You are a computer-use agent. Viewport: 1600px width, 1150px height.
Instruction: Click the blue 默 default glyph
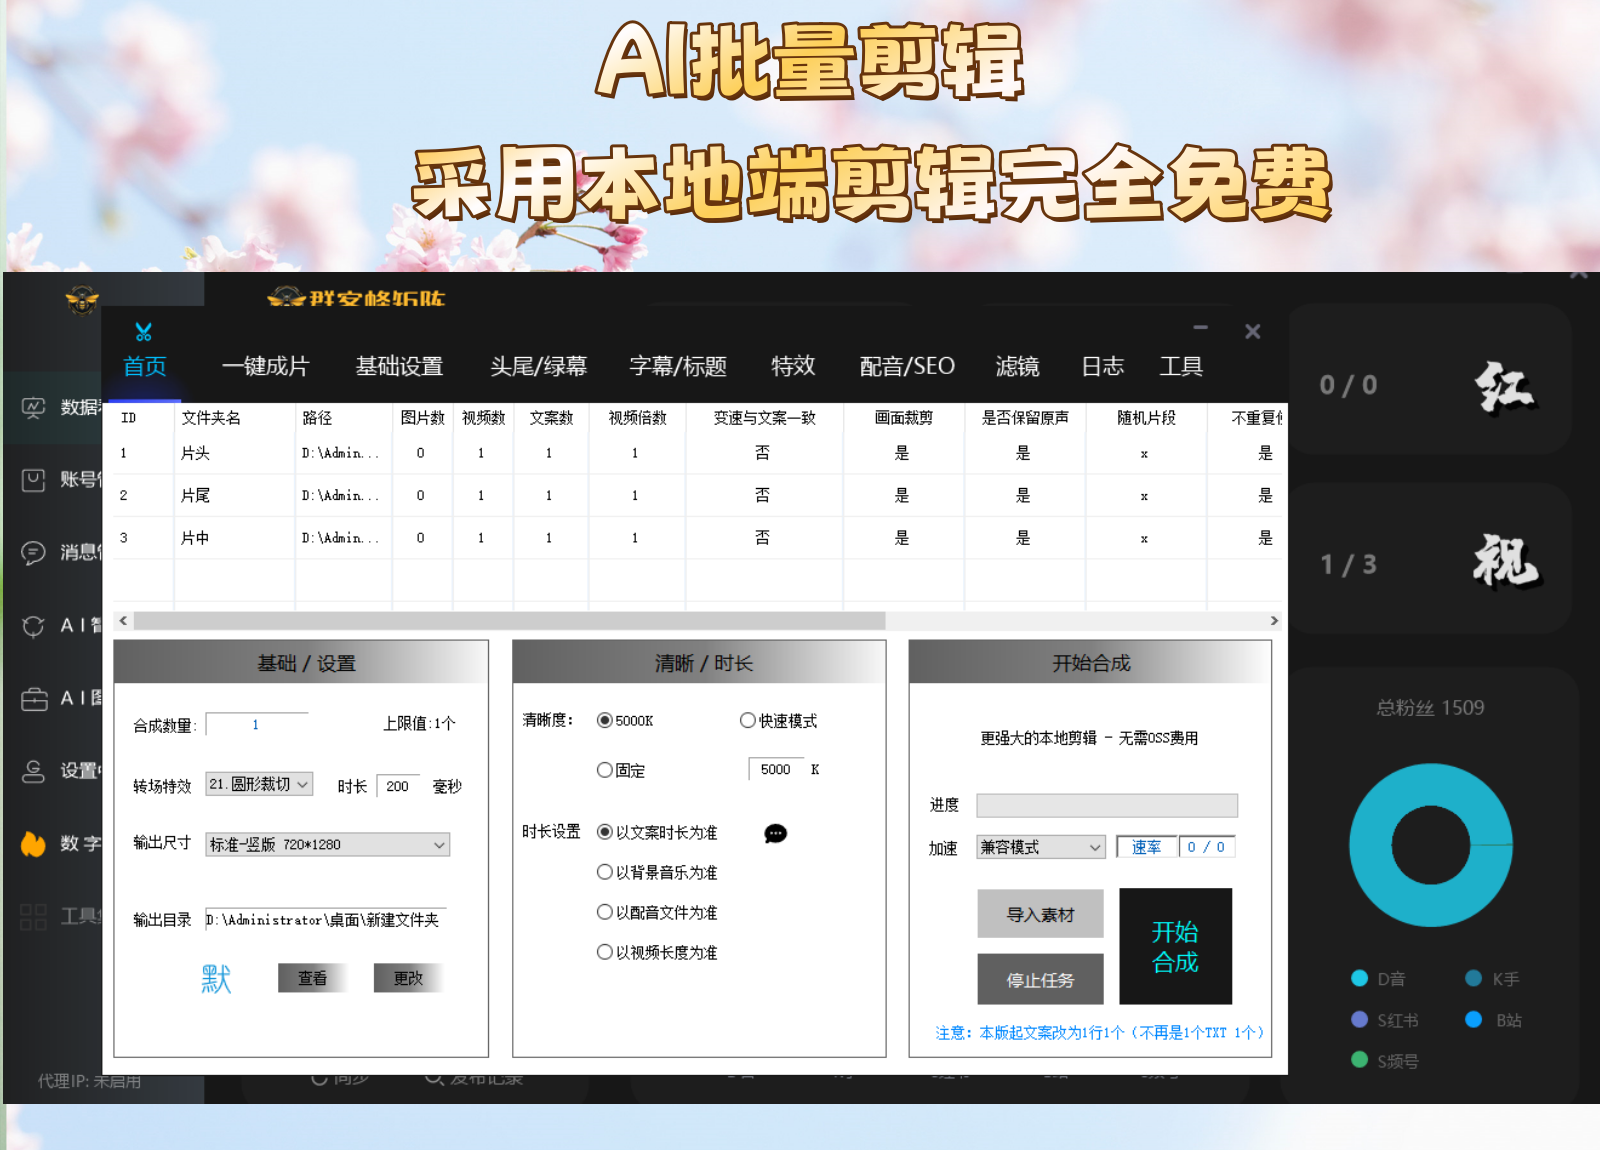tap(216, 978)
